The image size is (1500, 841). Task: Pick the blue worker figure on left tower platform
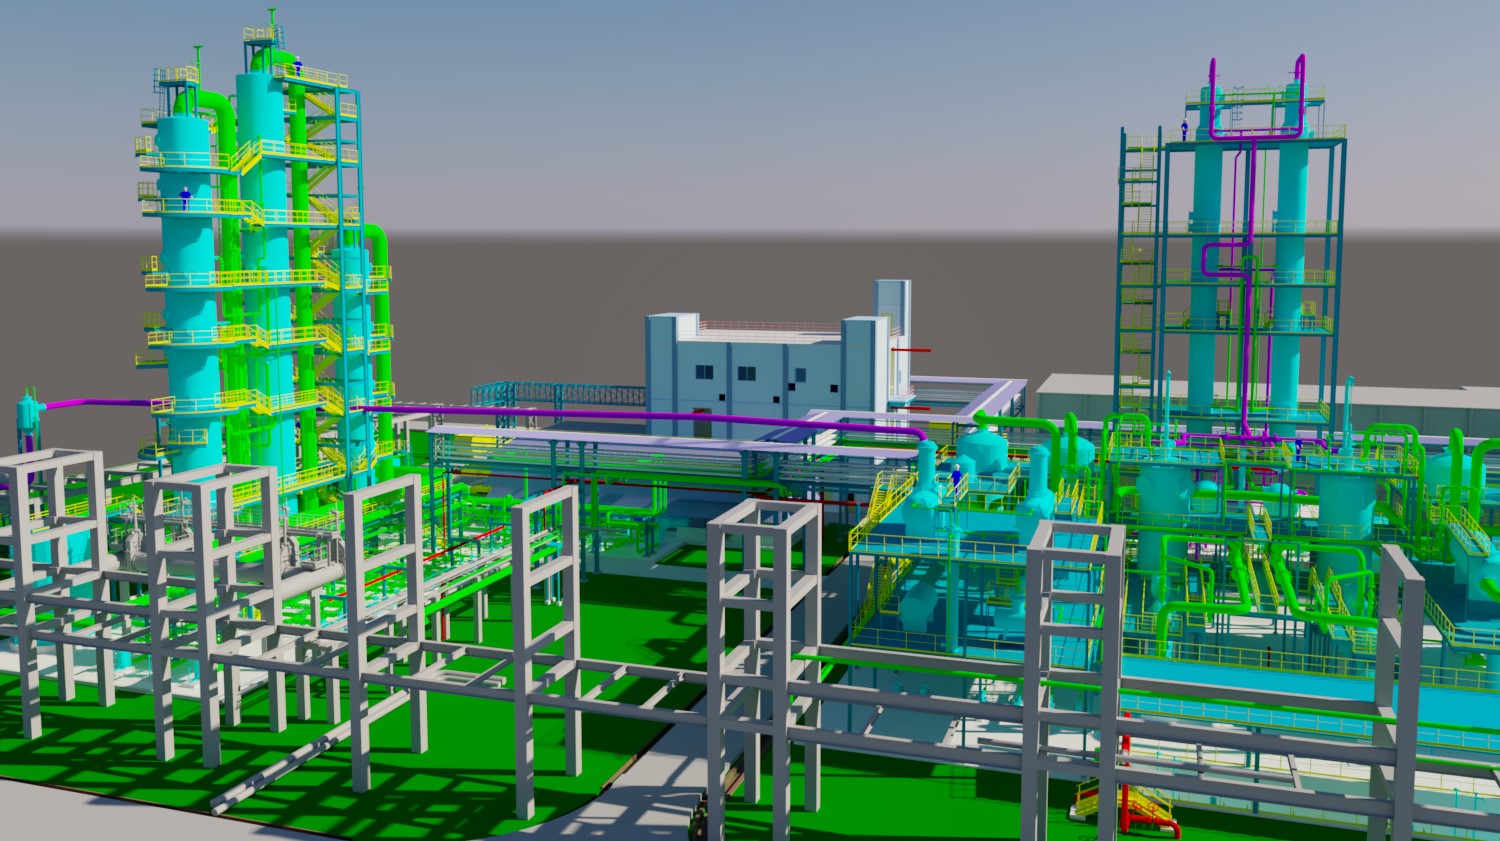[185, 197]
